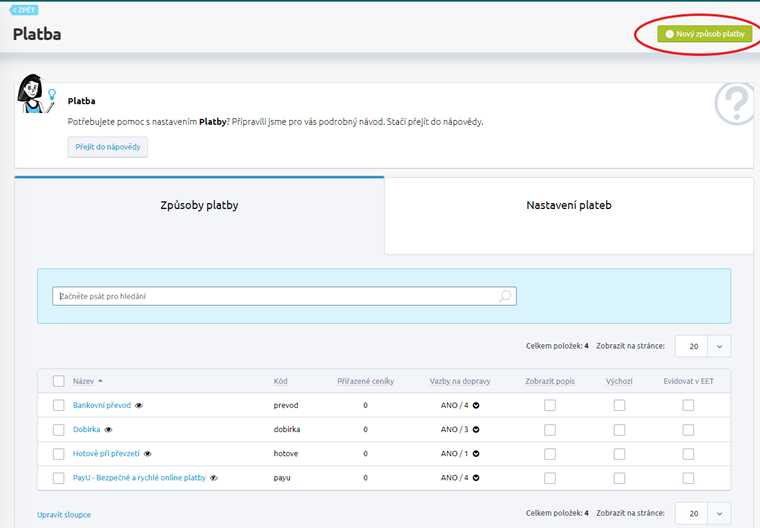Click the Nový způsob platby button
The height and width of the screenshot is (528, 760).
tap(705, 34)
